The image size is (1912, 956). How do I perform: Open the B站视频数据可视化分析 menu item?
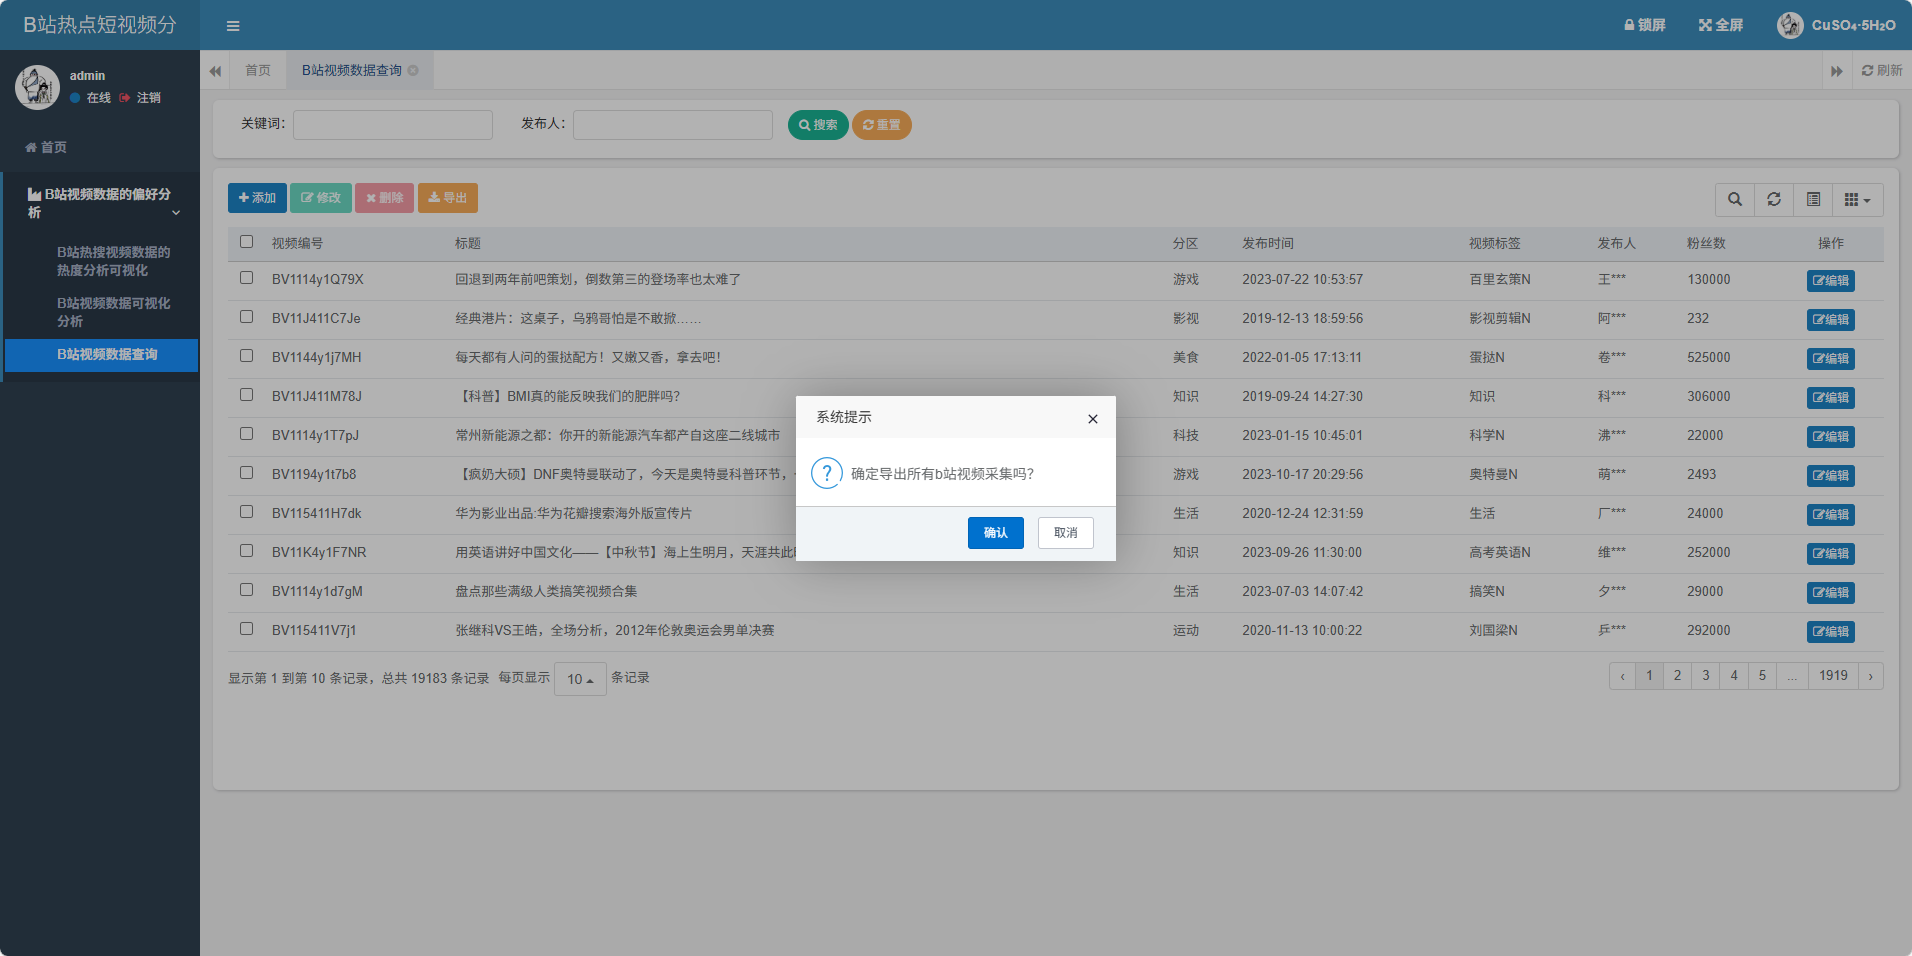[113, 312]
